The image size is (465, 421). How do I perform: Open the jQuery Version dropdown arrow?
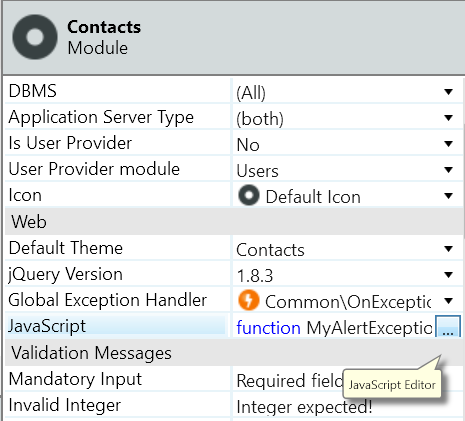click(449, 275)
